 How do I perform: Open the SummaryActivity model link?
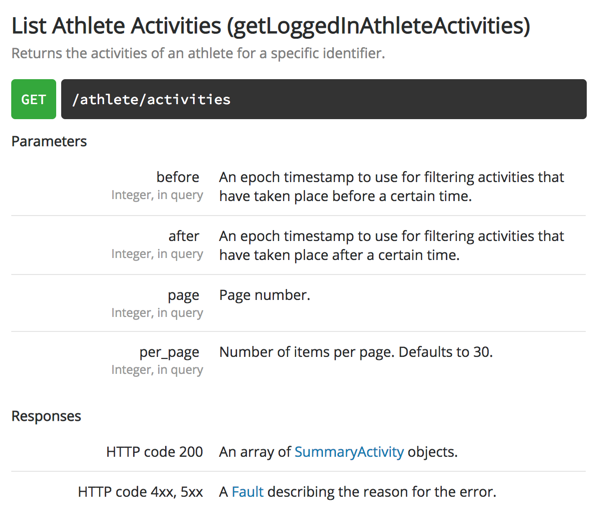349,452
